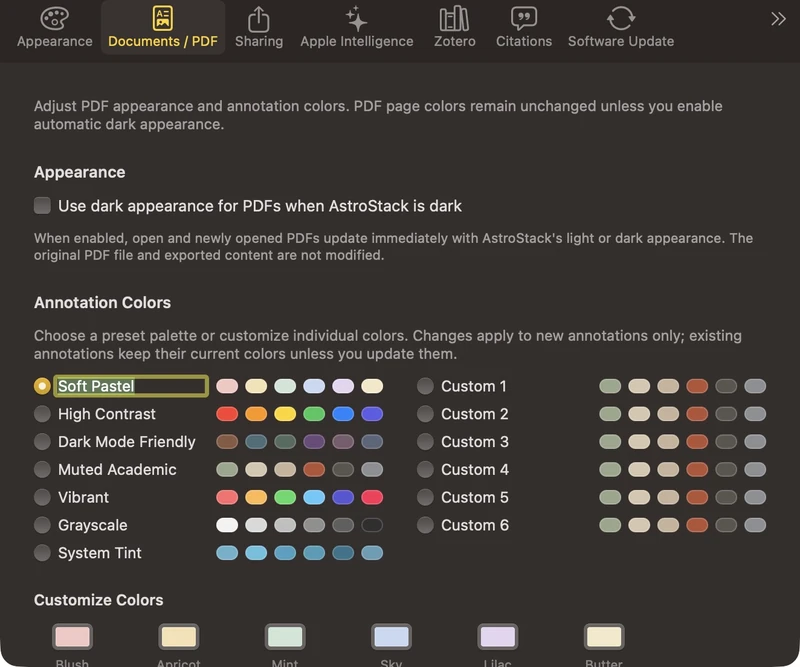
Task: Open the Sharing preferences icon
Action: tap(259, 18)
